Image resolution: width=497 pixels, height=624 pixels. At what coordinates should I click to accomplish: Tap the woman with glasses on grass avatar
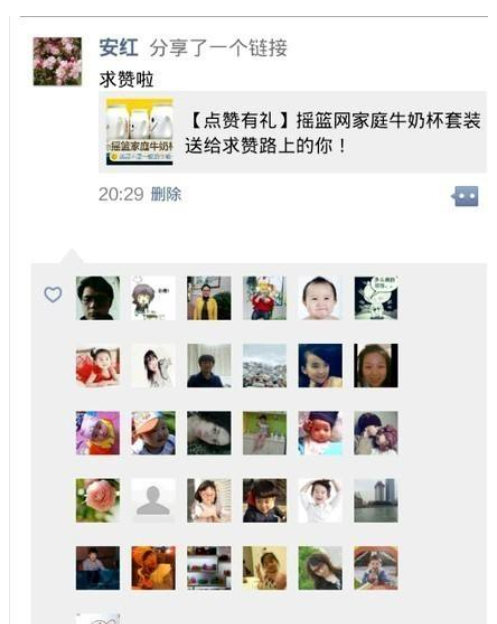pos(320,568)
